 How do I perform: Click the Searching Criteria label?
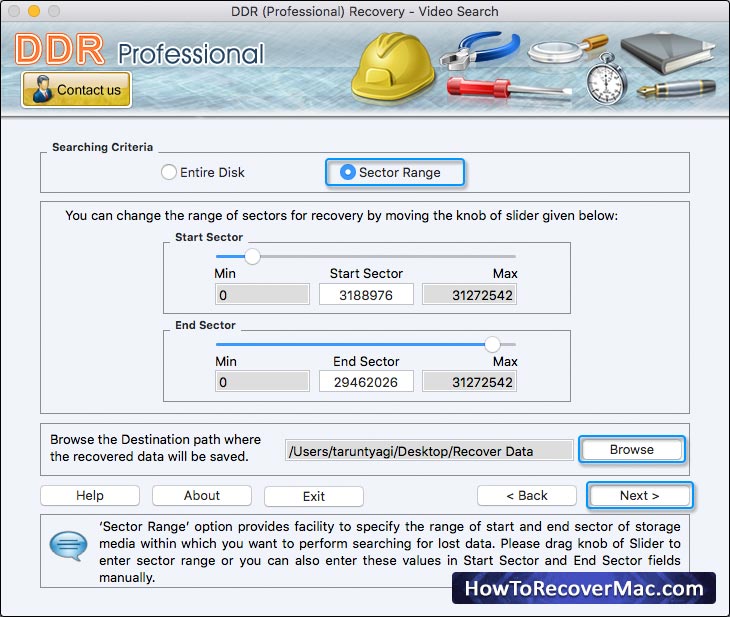(102, 147)
